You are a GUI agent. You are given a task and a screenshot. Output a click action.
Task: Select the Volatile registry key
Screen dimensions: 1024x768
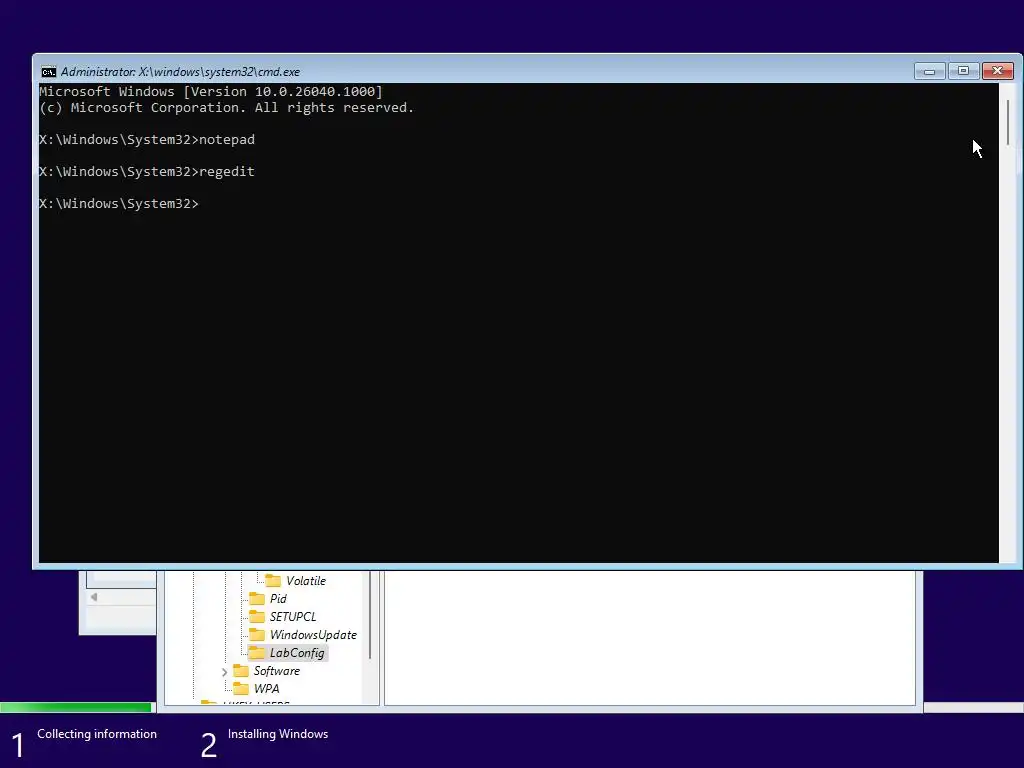306,581
